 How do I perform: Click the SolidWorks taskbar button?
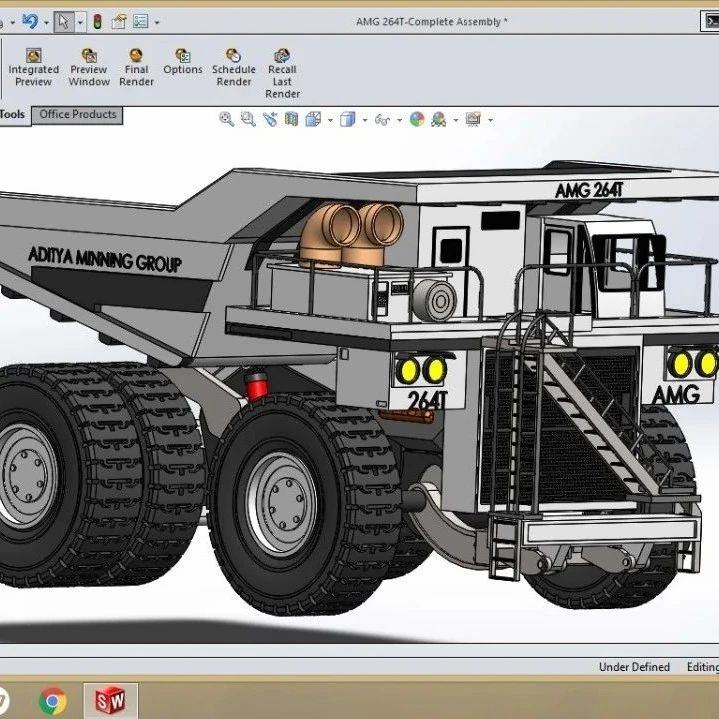(110, 700)
